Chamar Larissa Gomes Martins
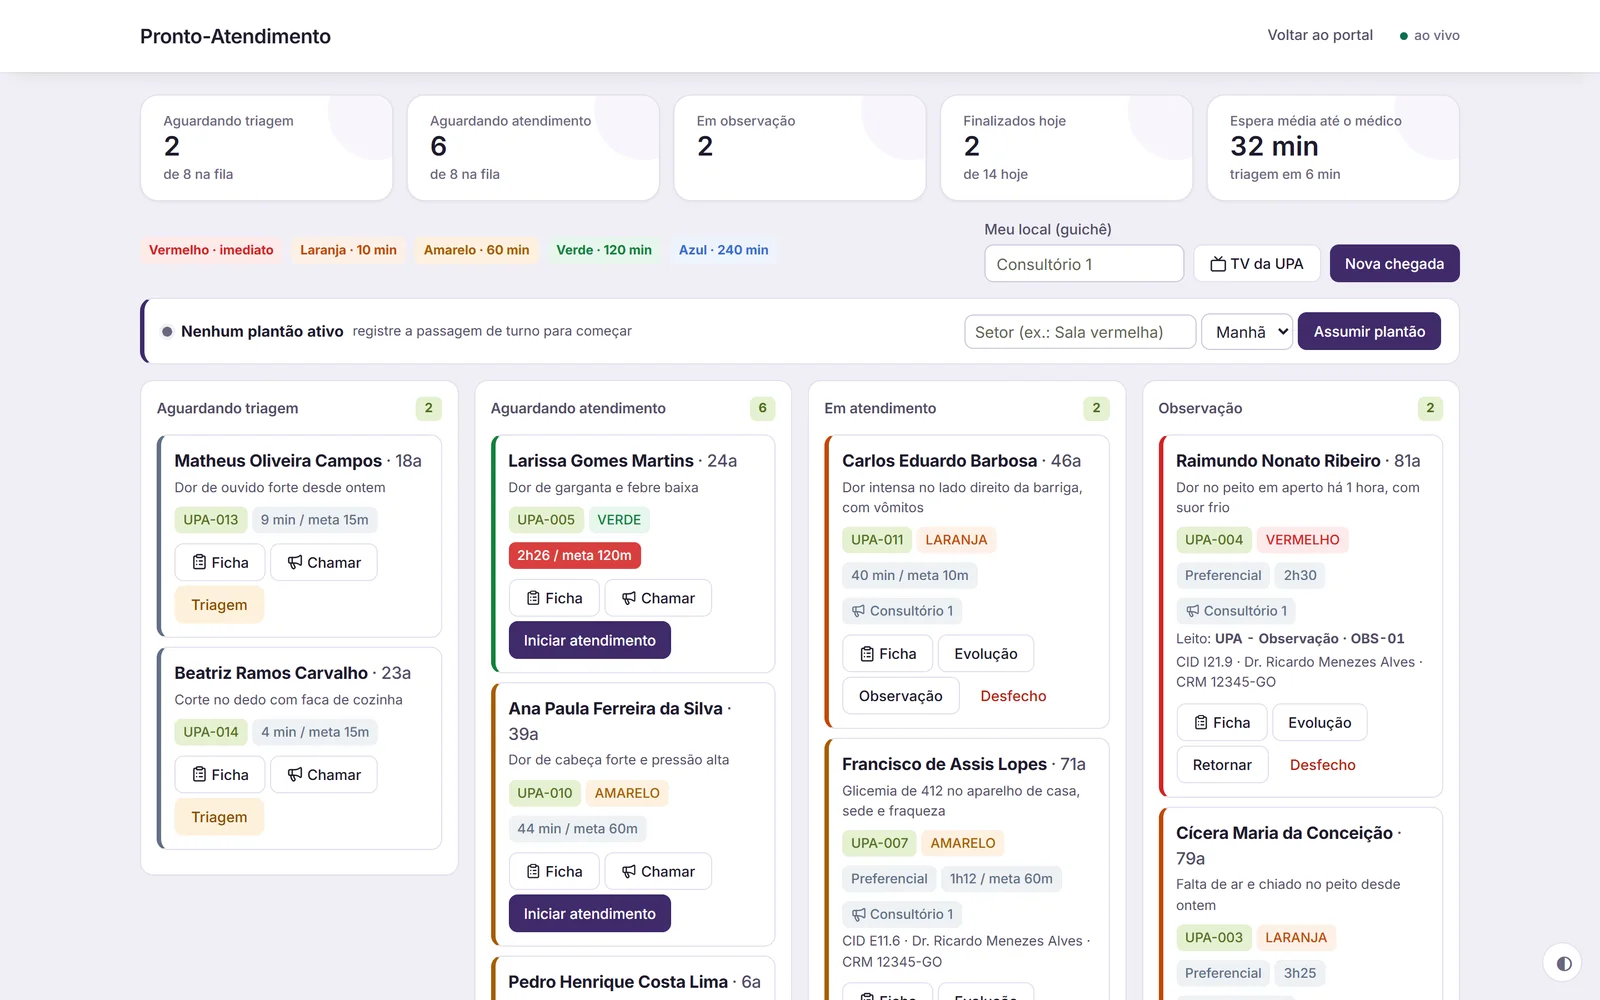This screenshot has width=1600, height=1000. 658,598
